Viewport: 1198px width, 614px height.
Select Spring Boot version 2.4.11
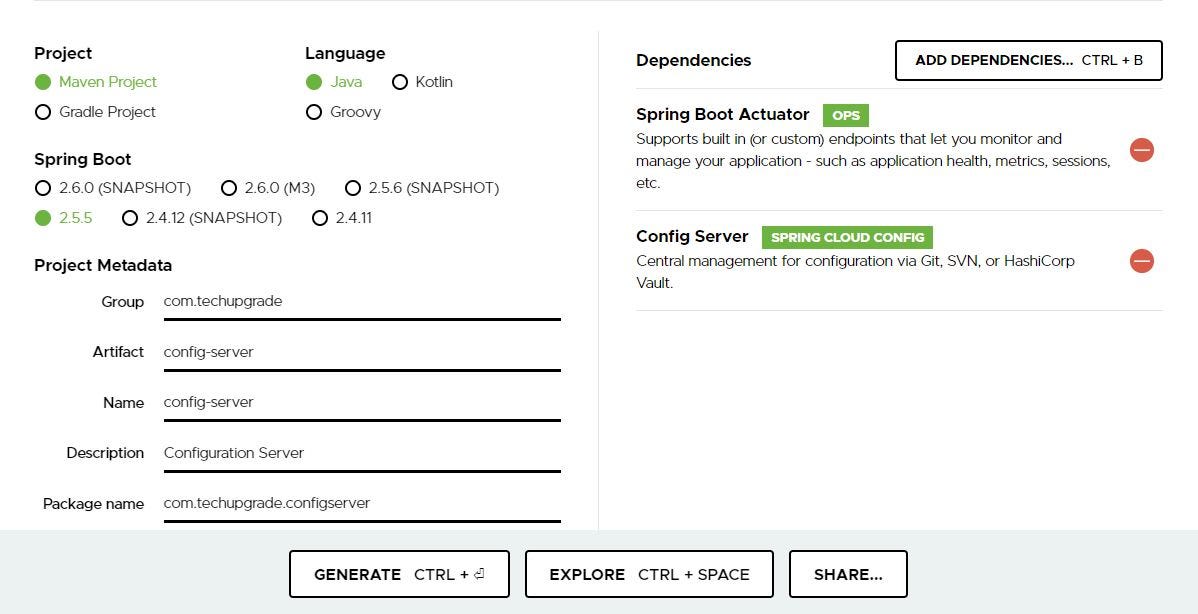(x=319, y=218)
